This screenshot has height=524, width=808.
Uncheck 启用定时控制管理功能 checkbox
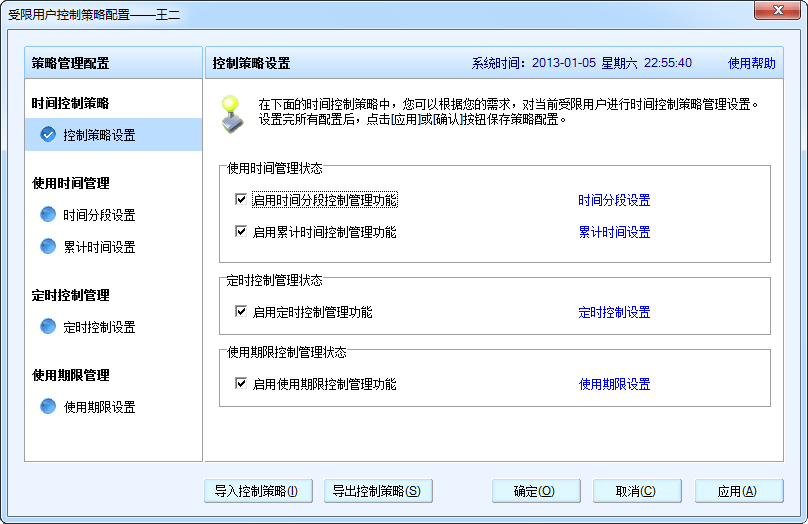point(240,312)
